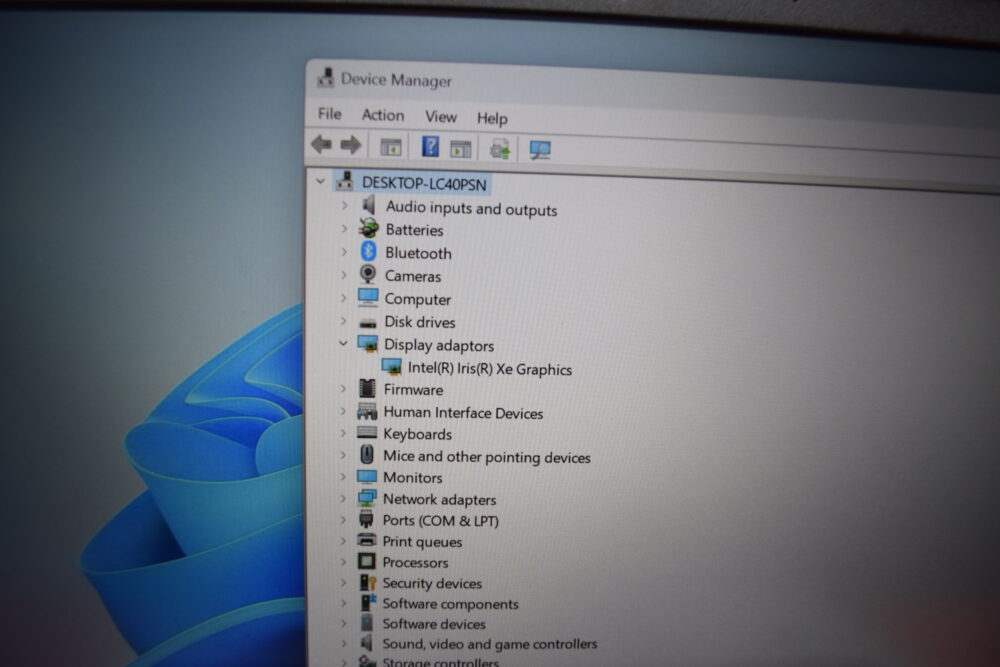Expand the Batteries category
Screen dimensions: 1000x667
point(344,228)
